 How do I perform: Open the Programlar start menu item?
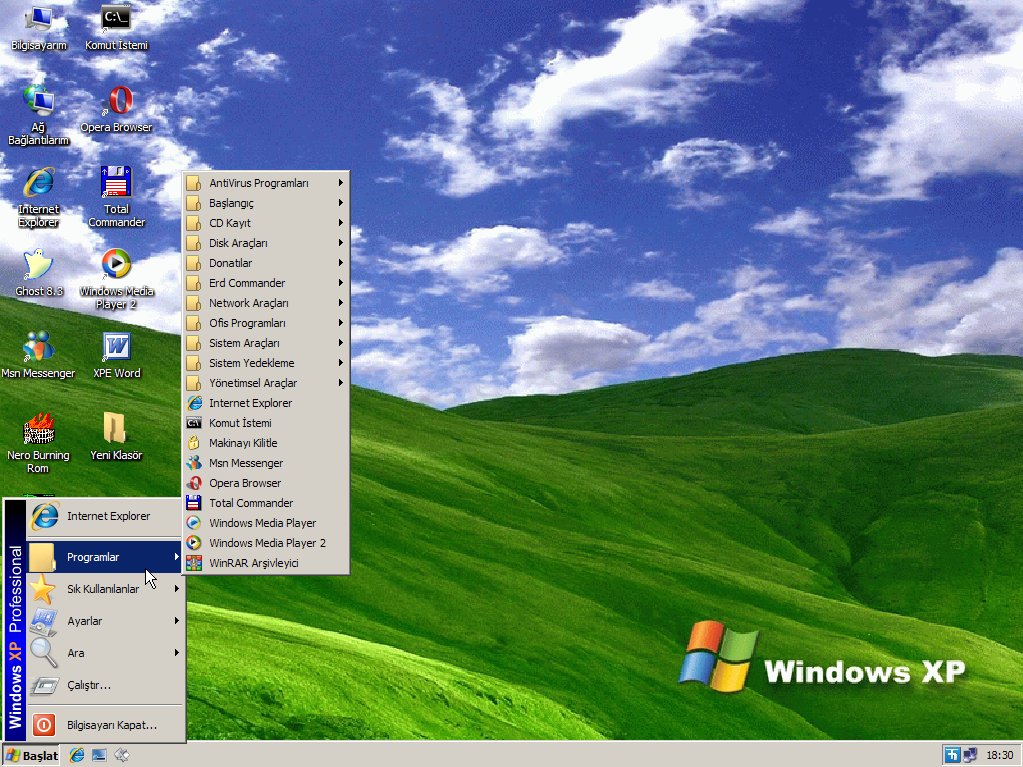[x=105, y=557]
